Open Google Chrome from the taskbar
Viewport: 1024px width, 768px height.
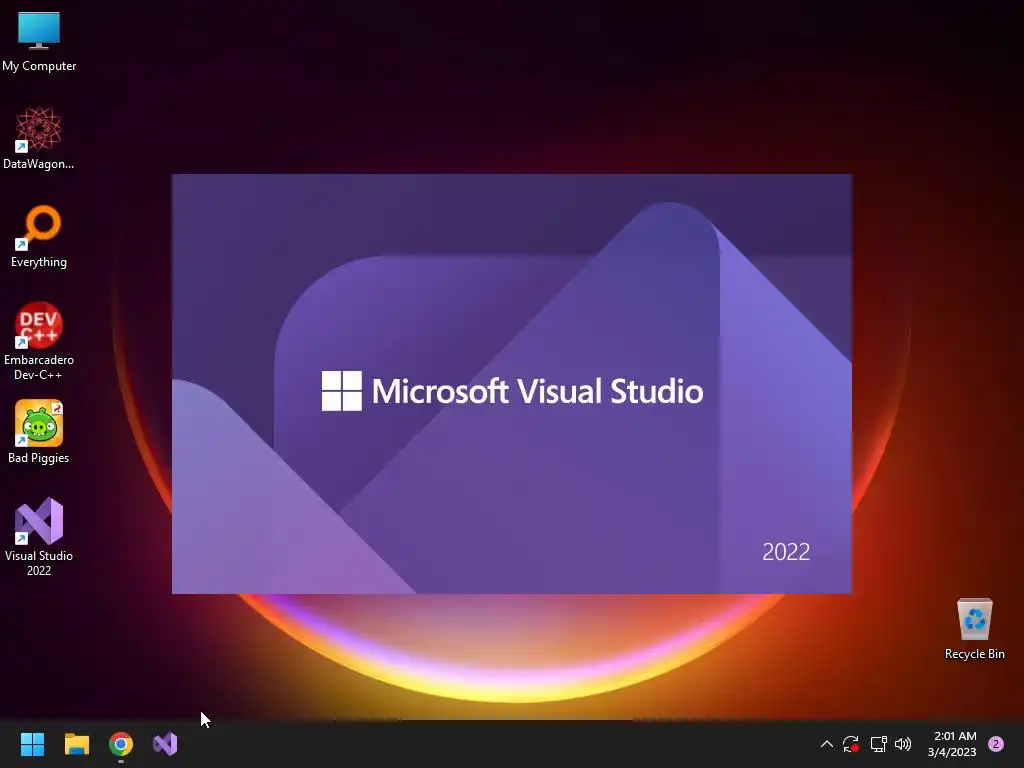pos(121,744)
